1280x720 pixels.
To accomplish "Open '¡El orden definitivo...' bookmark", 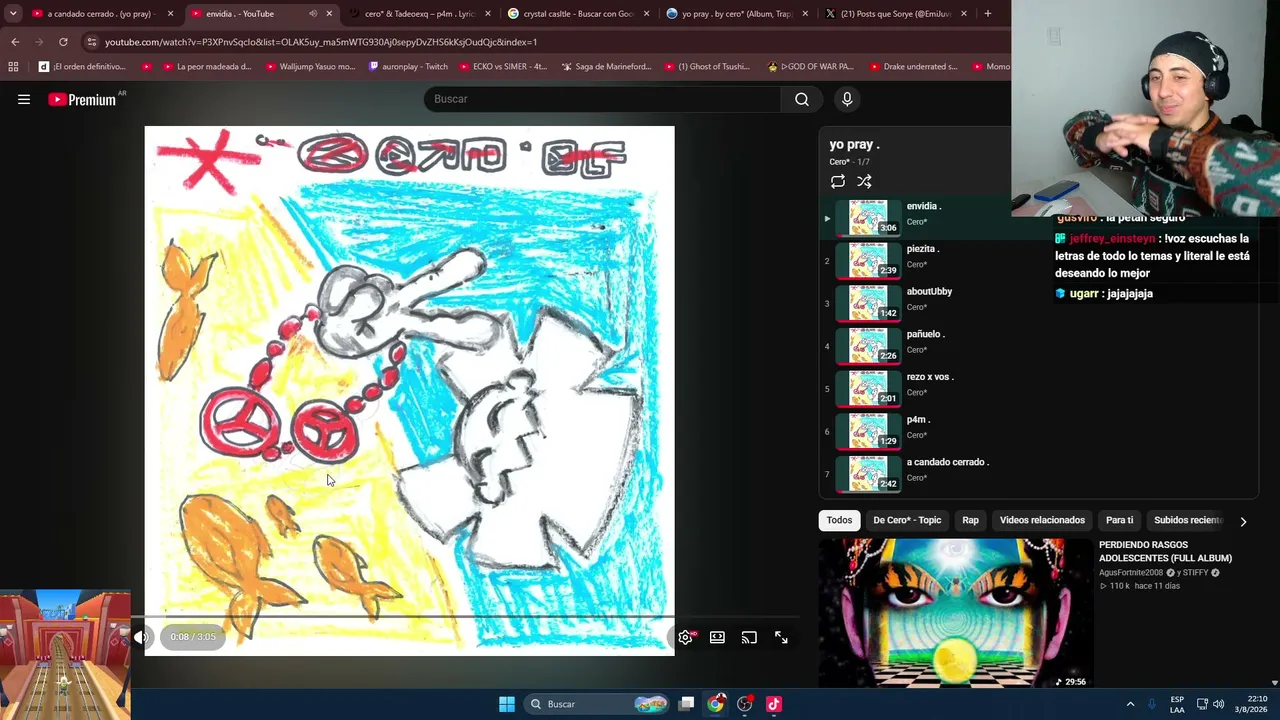I will [x=82, y=67].
